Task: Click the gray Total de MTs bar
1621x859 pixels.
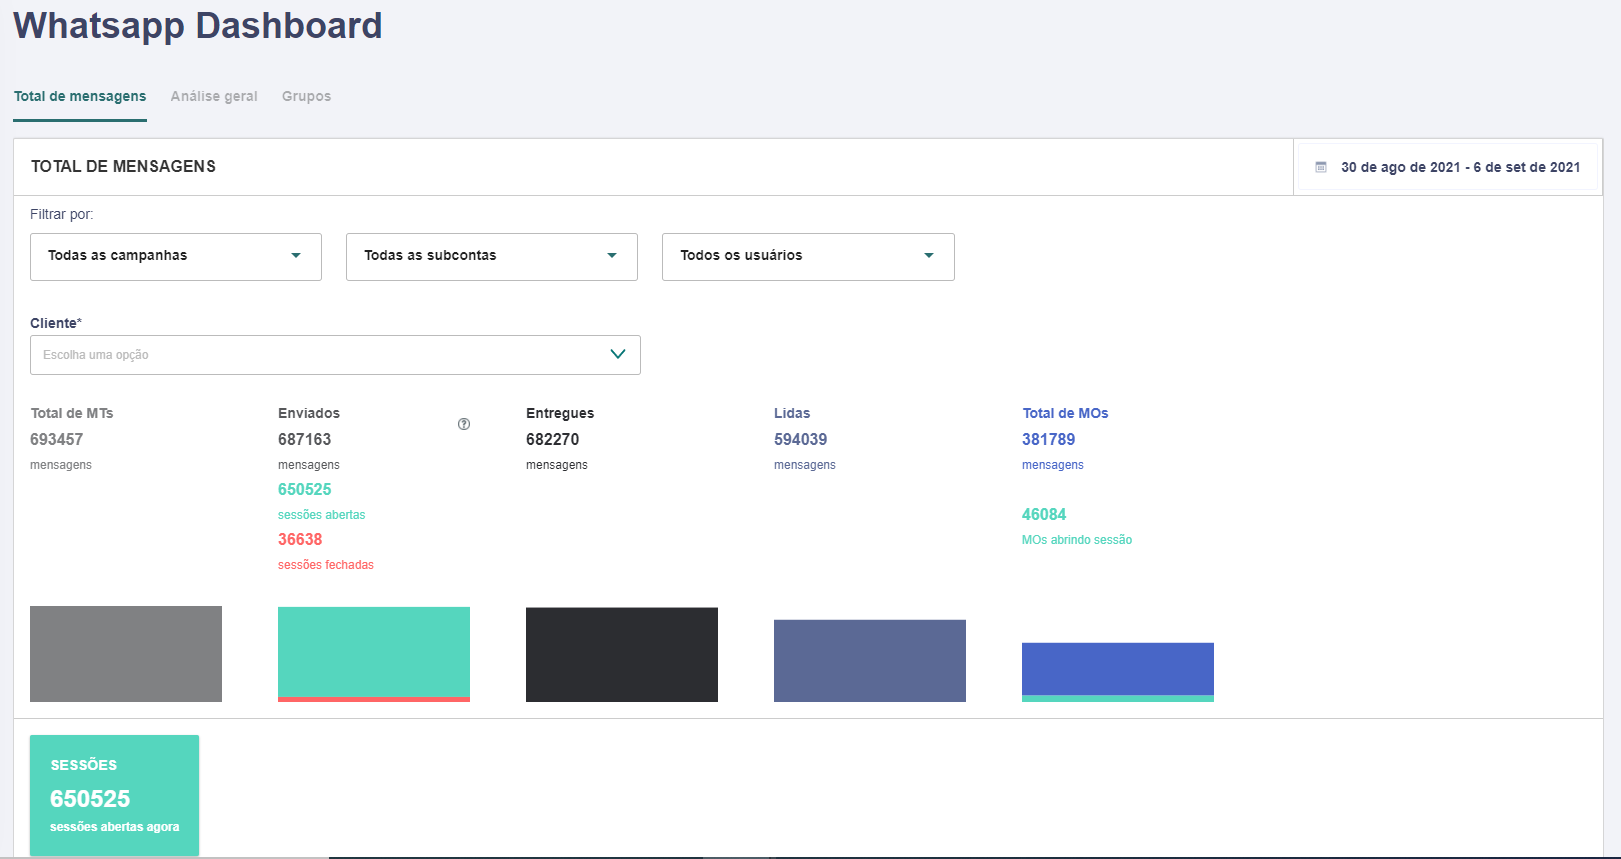Action: pos(126,654)
